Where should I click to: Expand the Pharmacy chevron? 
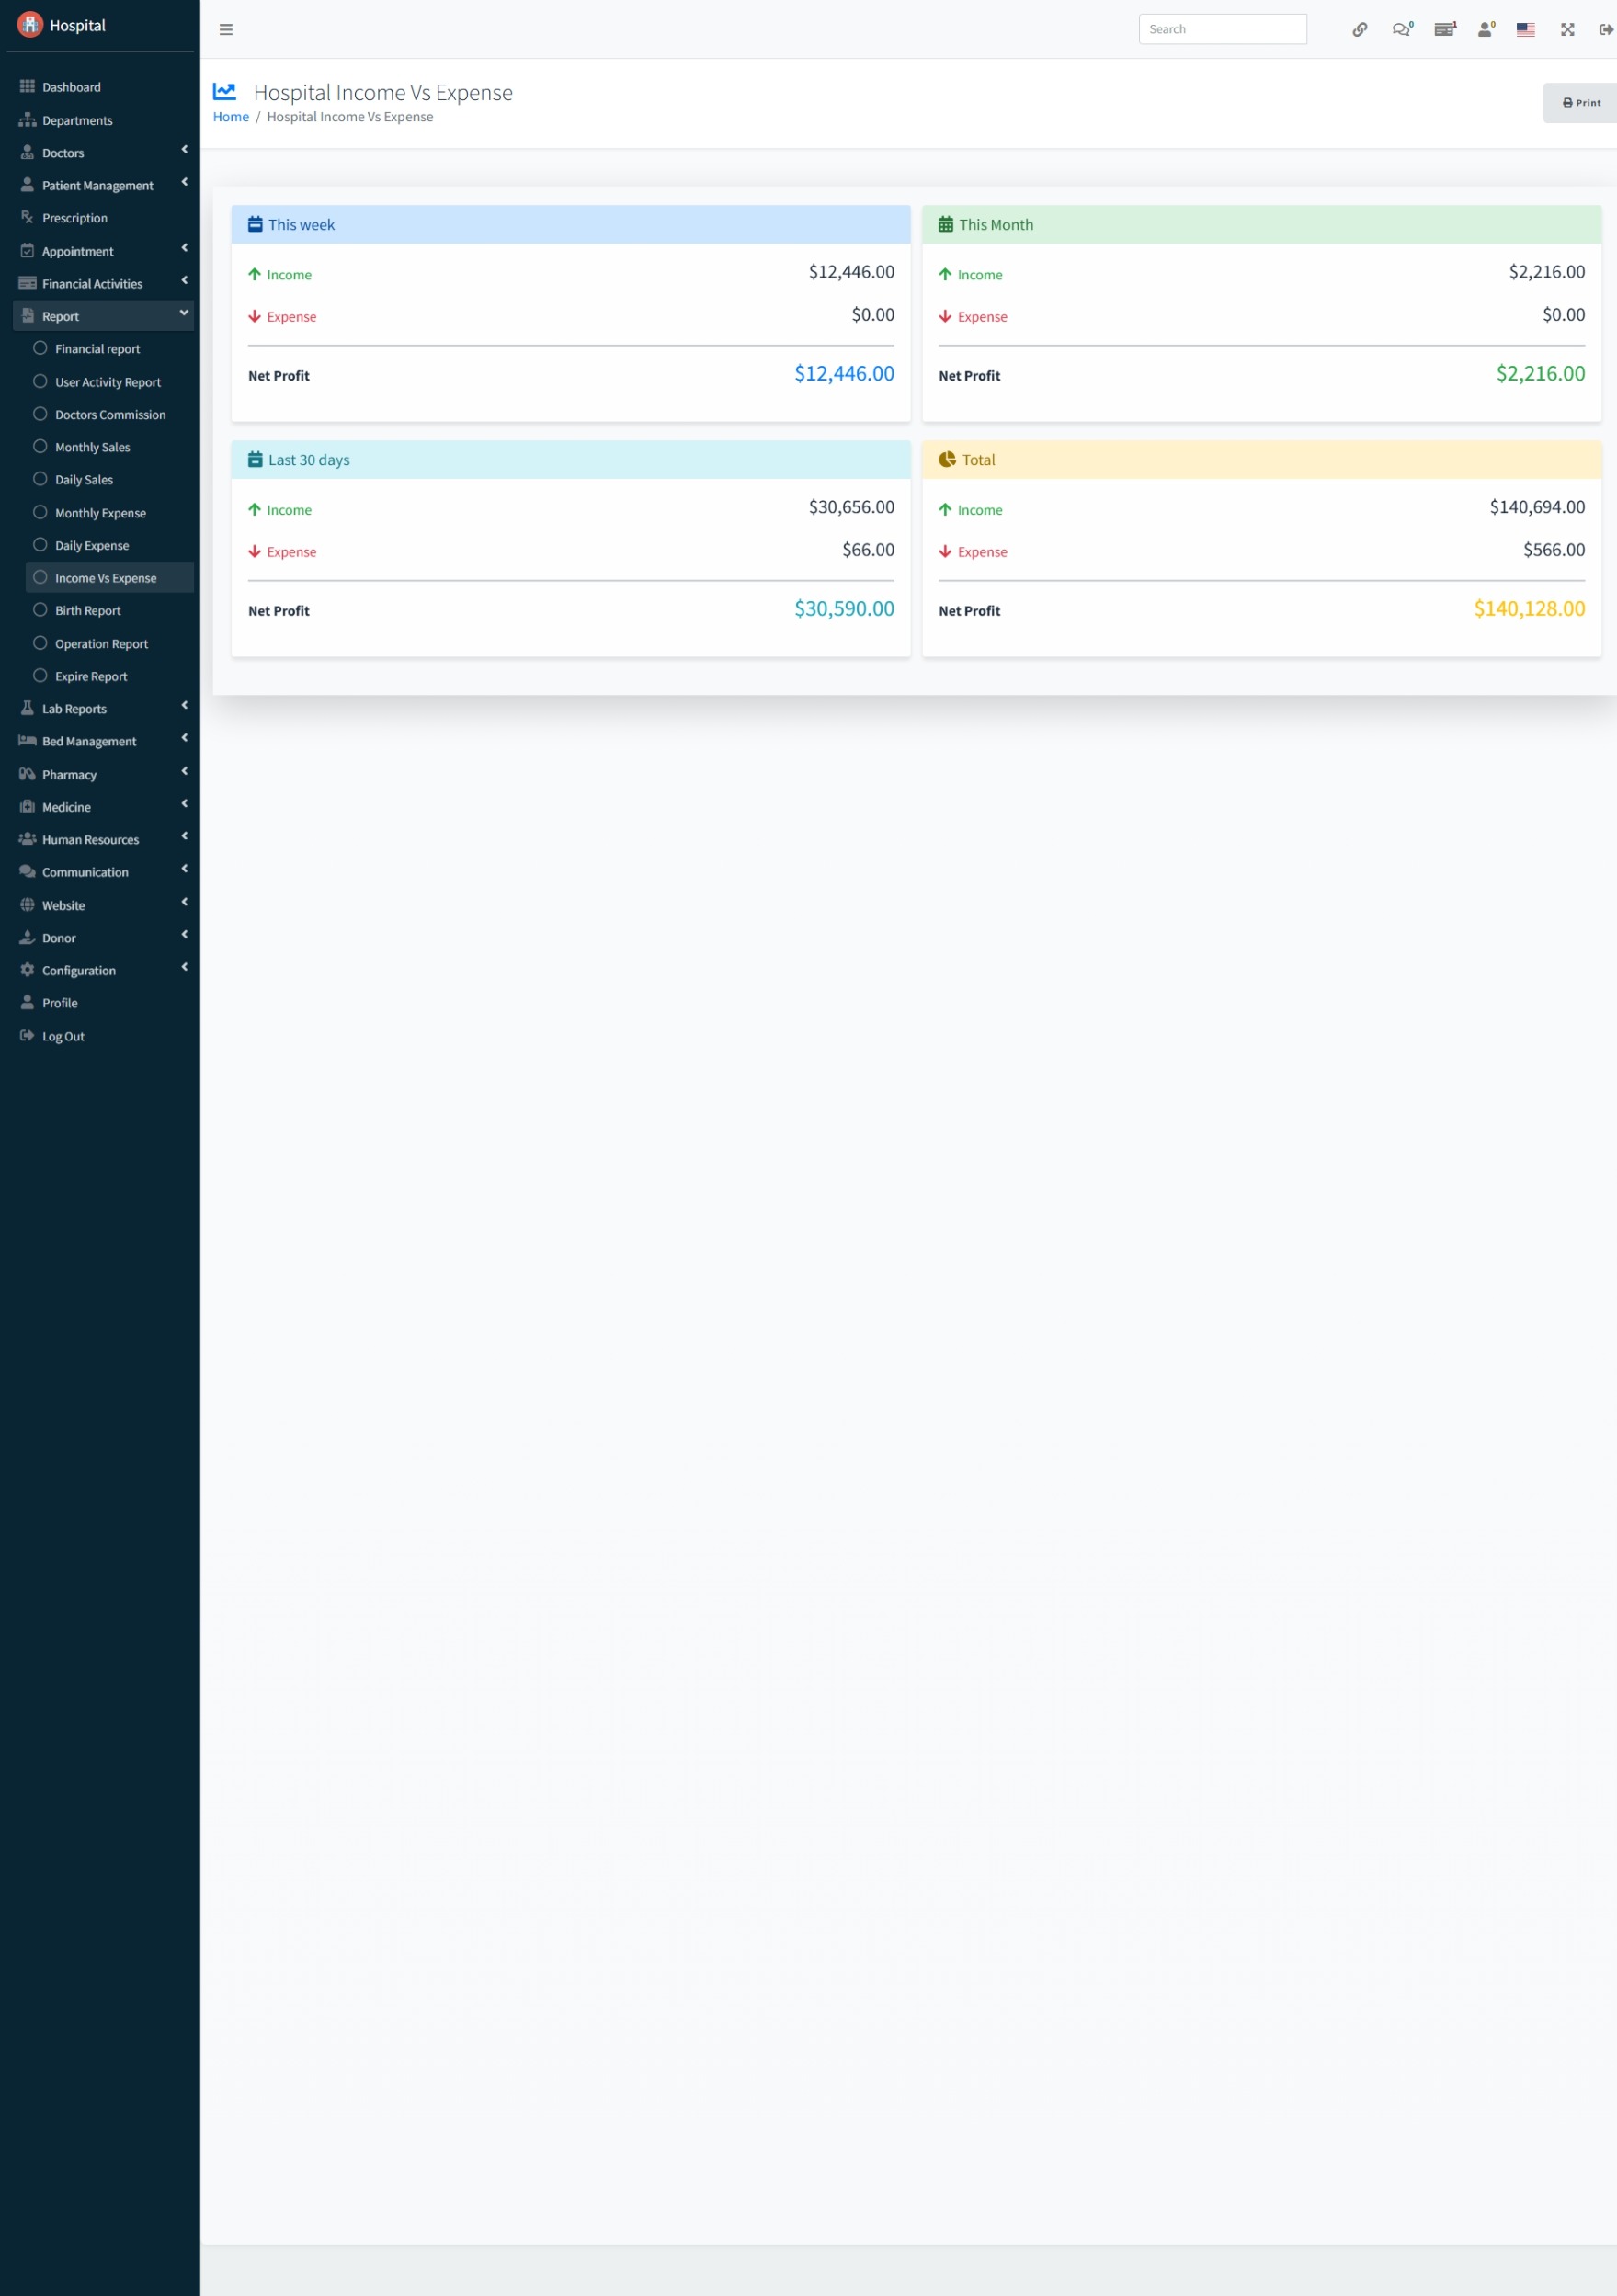click(x=184, y=772)
